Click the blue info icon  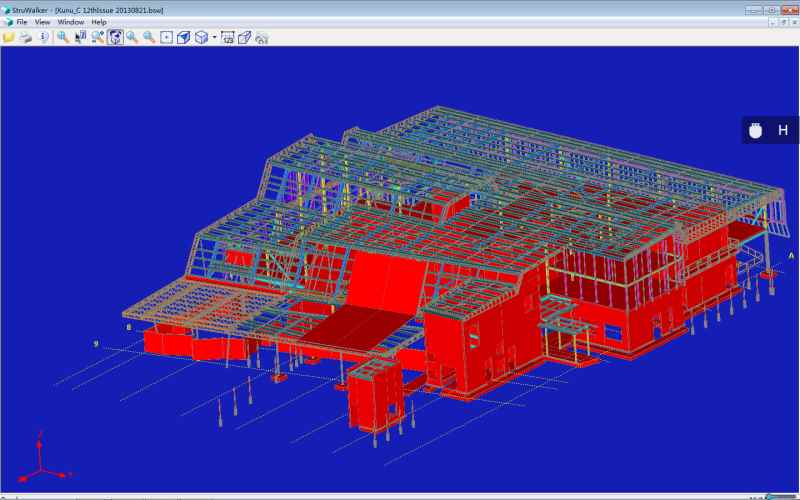point(43,37)
